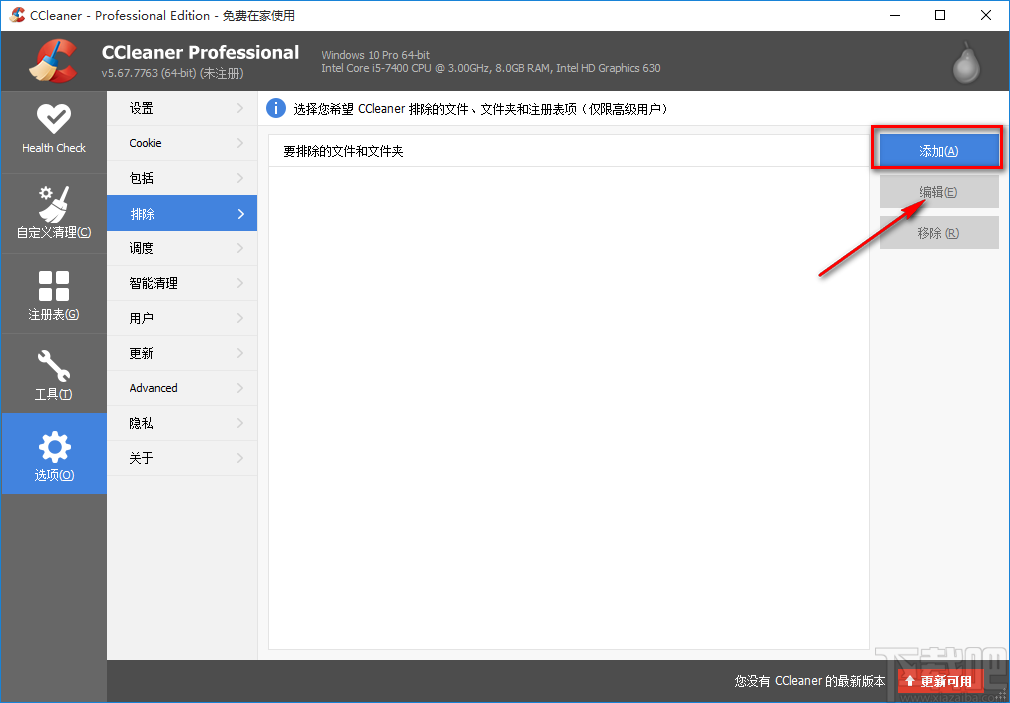Expand chevron next to 更新
Image resolution: width=1010 pixels, height=703 pixels.
click(240, 353)
